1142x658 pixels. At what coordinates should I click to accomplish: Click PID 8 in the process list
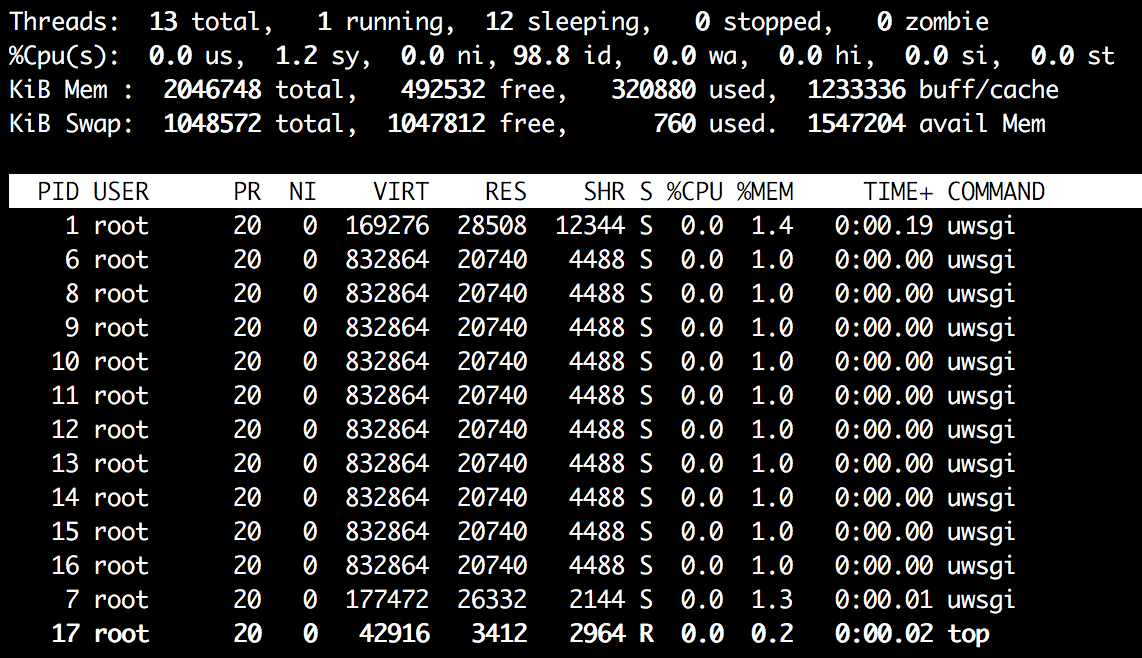[71, 293]
